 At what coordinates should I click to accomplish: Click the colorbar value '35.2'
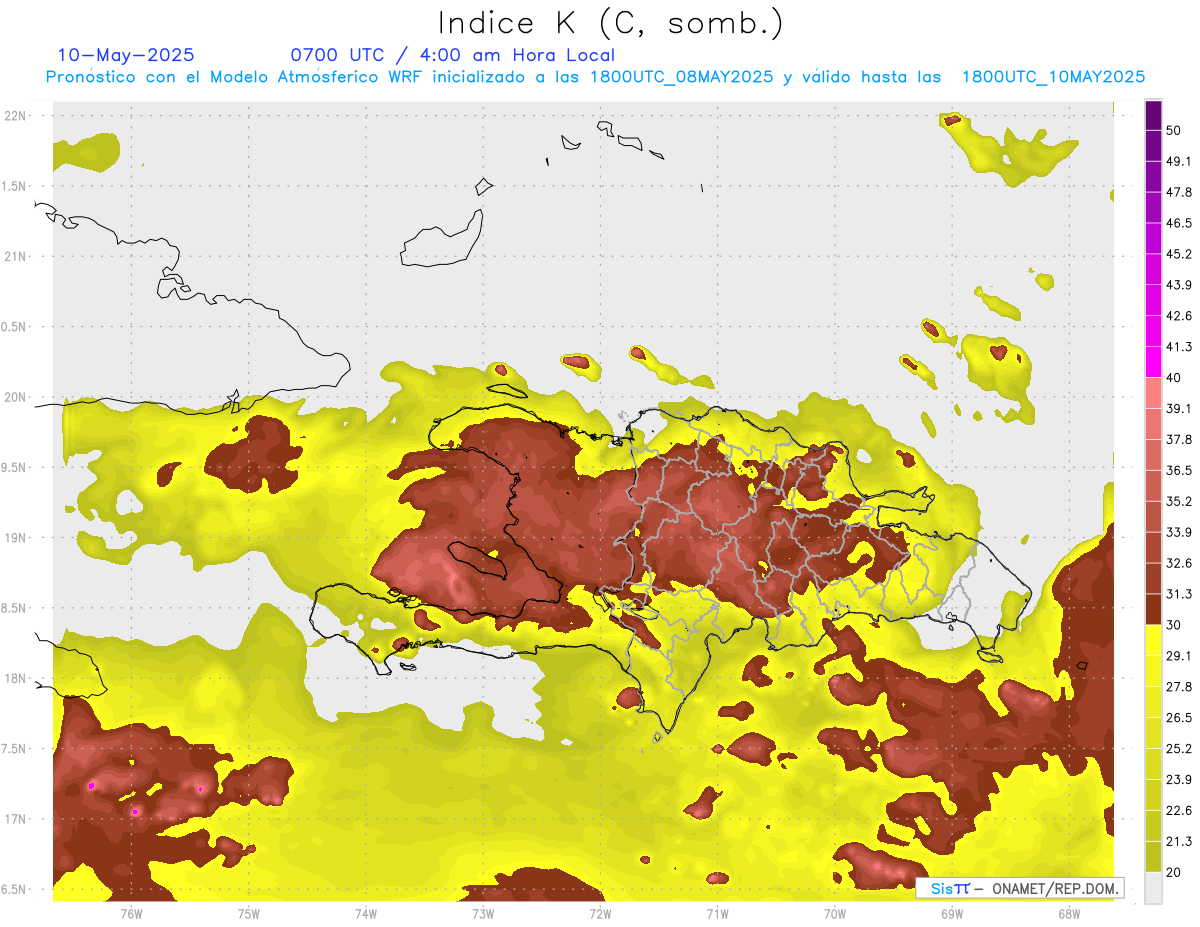(1178, 502)
